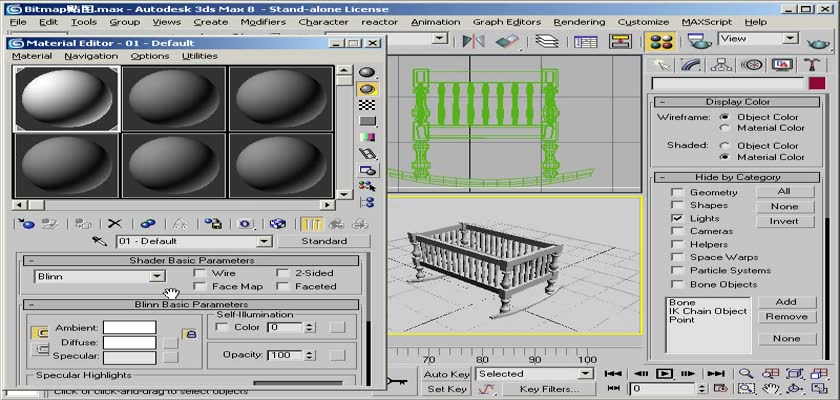Click Maximize Viewport Toggle icon

click(x=820, y=388)
